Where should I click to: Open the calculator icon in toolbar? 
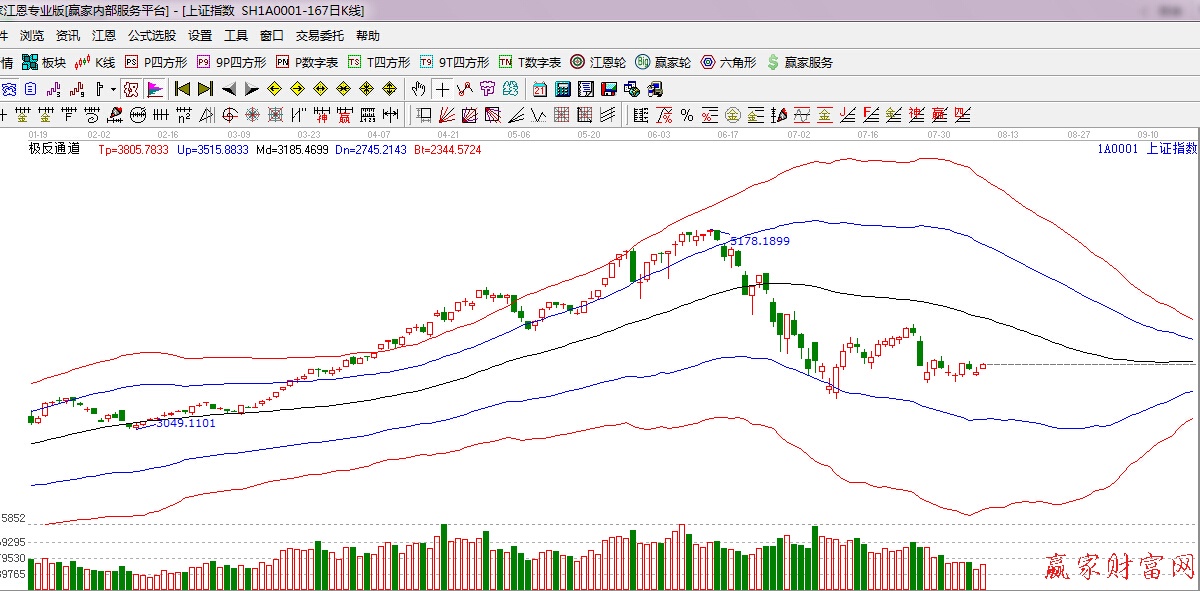[563, 89]
